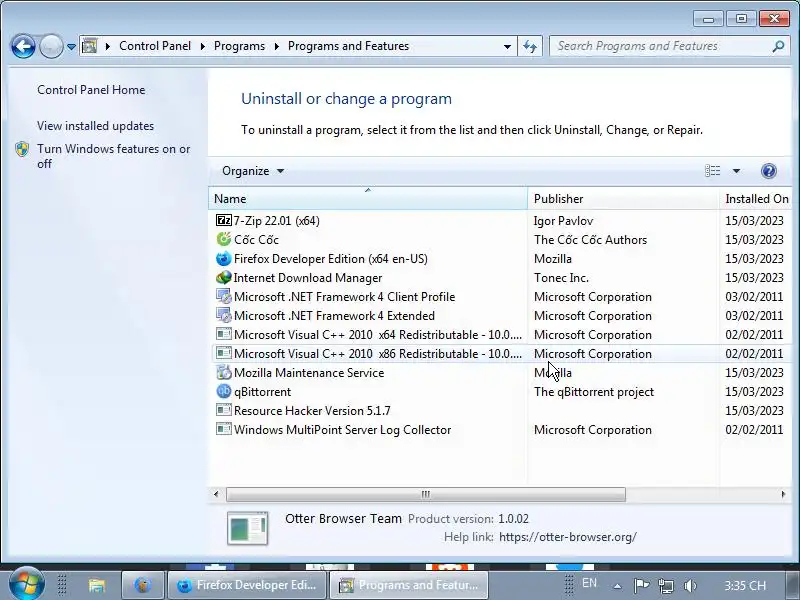Open Turn Windows features on or off
This screenshot has width=800, height=600.
click(113, 156)
